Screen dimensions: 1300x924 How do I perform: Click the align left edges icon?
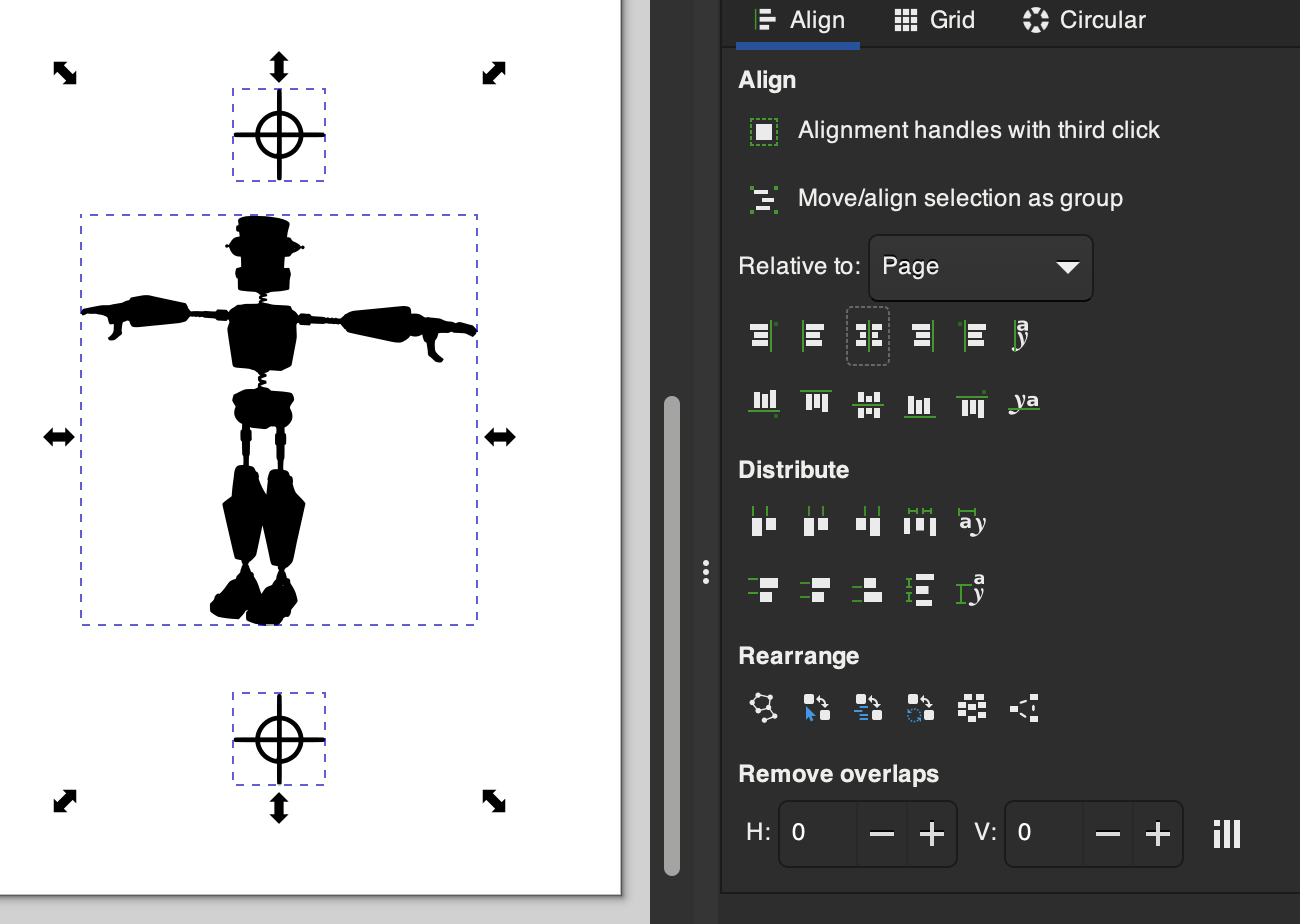coord(814,336)
